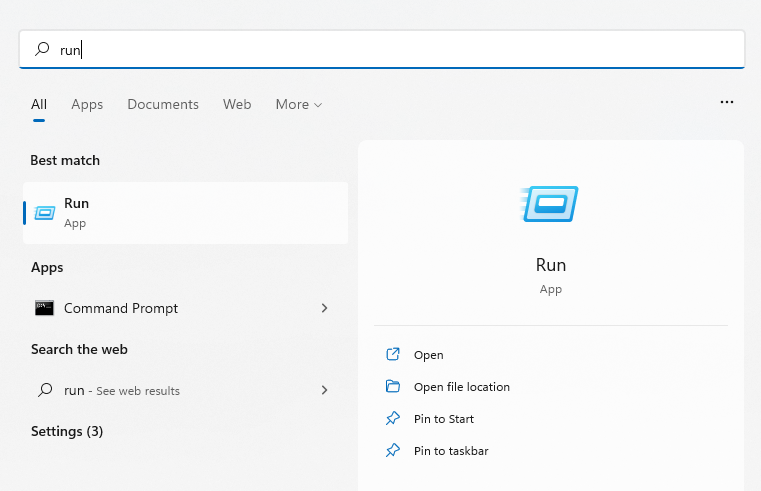Expand the More filter dropdown

(299, 104)
